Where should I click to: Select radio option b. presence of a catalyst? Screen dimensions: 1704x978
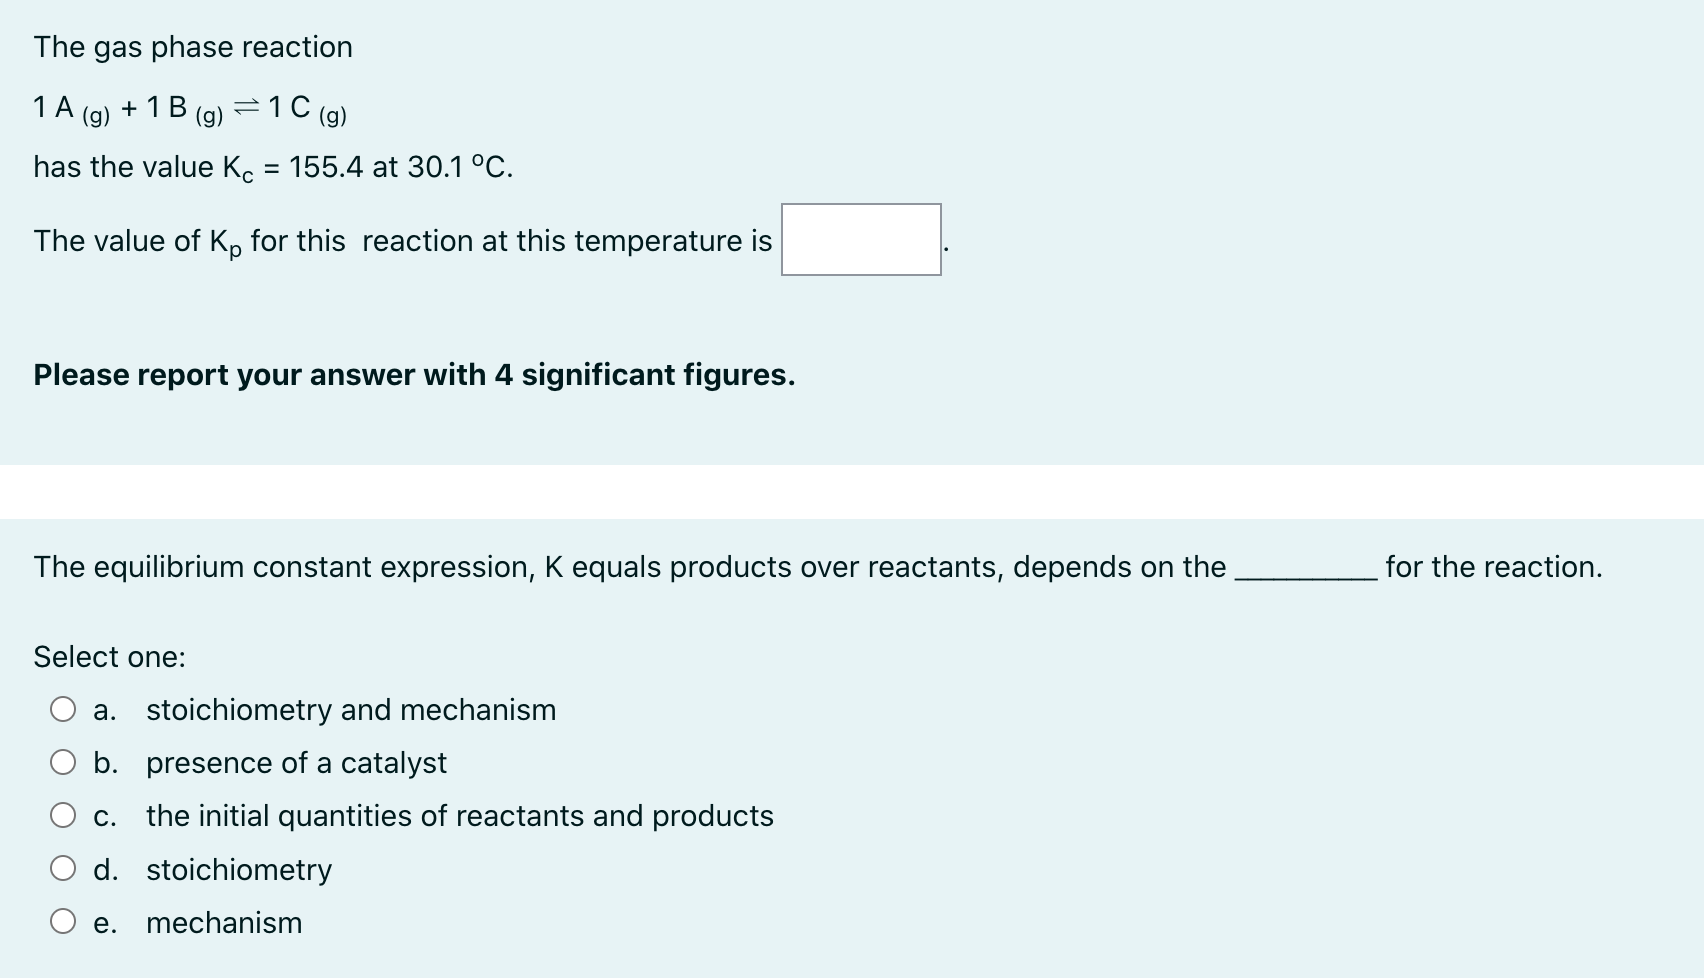coord(64,761)
